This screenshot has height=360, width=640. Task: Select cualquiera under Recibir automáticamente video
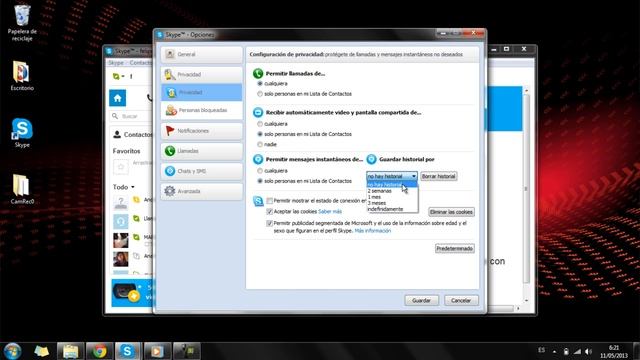260,124
